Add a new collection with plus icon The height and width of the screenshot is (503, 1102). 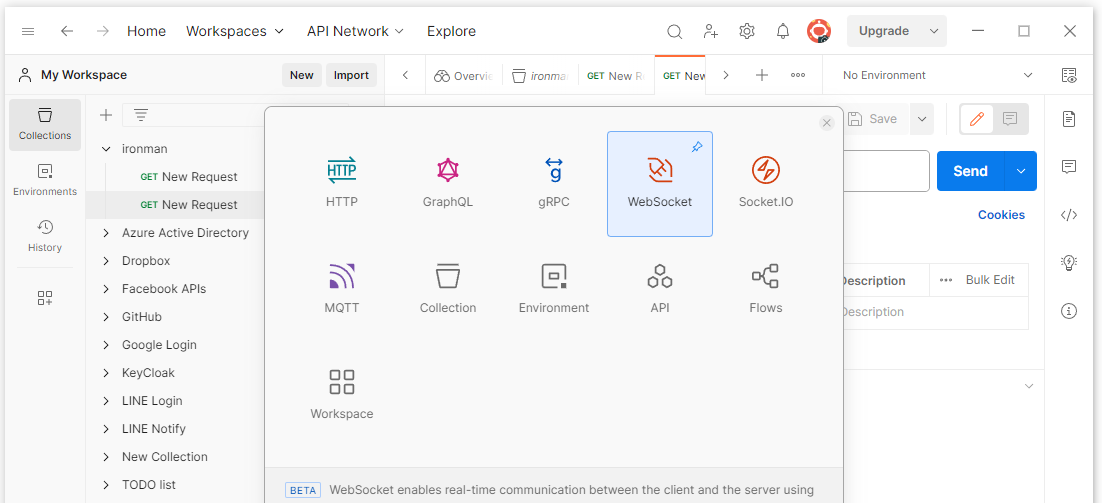pos(106,115)
